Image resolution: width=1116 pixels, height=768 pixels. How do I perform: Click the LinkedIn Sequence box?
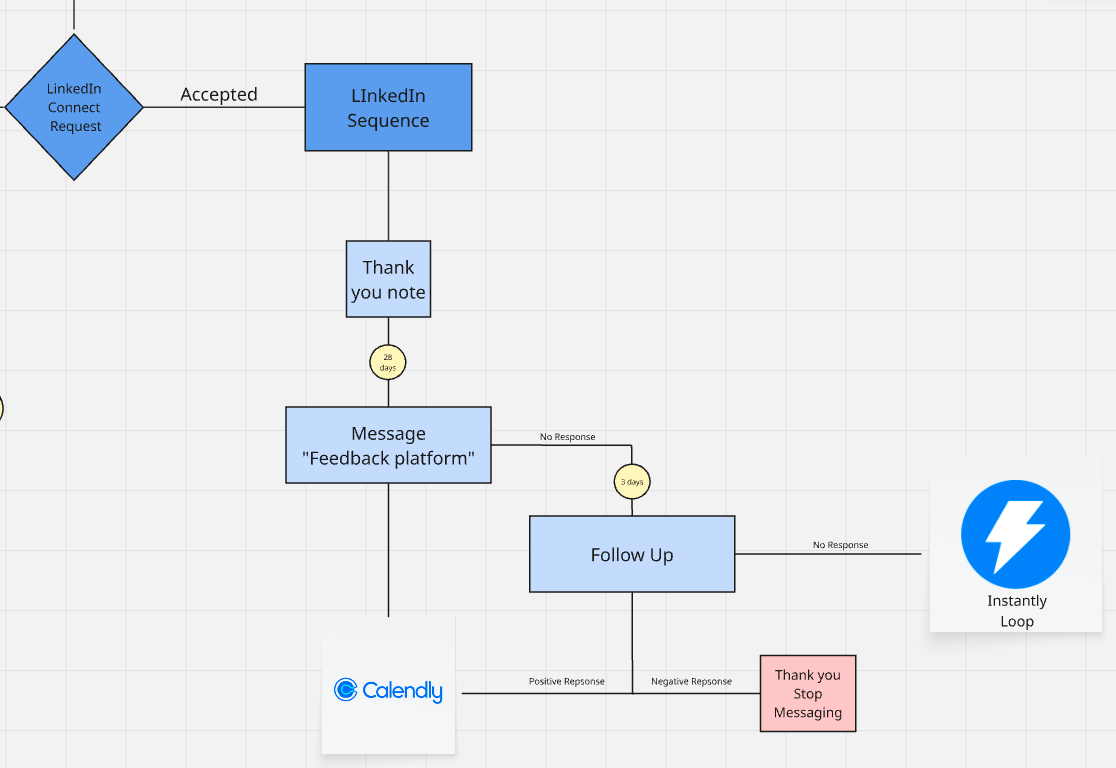point(389,107)
